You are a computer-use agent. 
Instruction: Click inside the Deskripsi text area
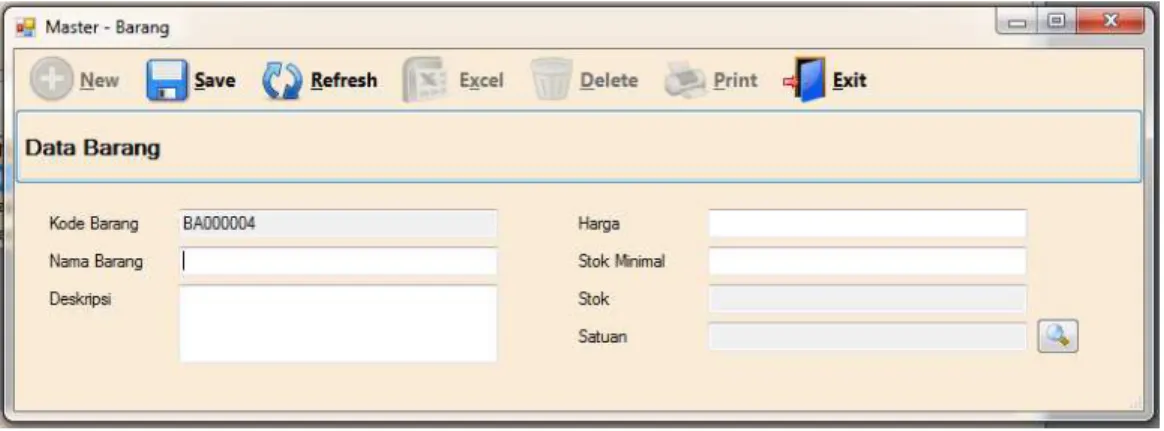click(339, 324)
